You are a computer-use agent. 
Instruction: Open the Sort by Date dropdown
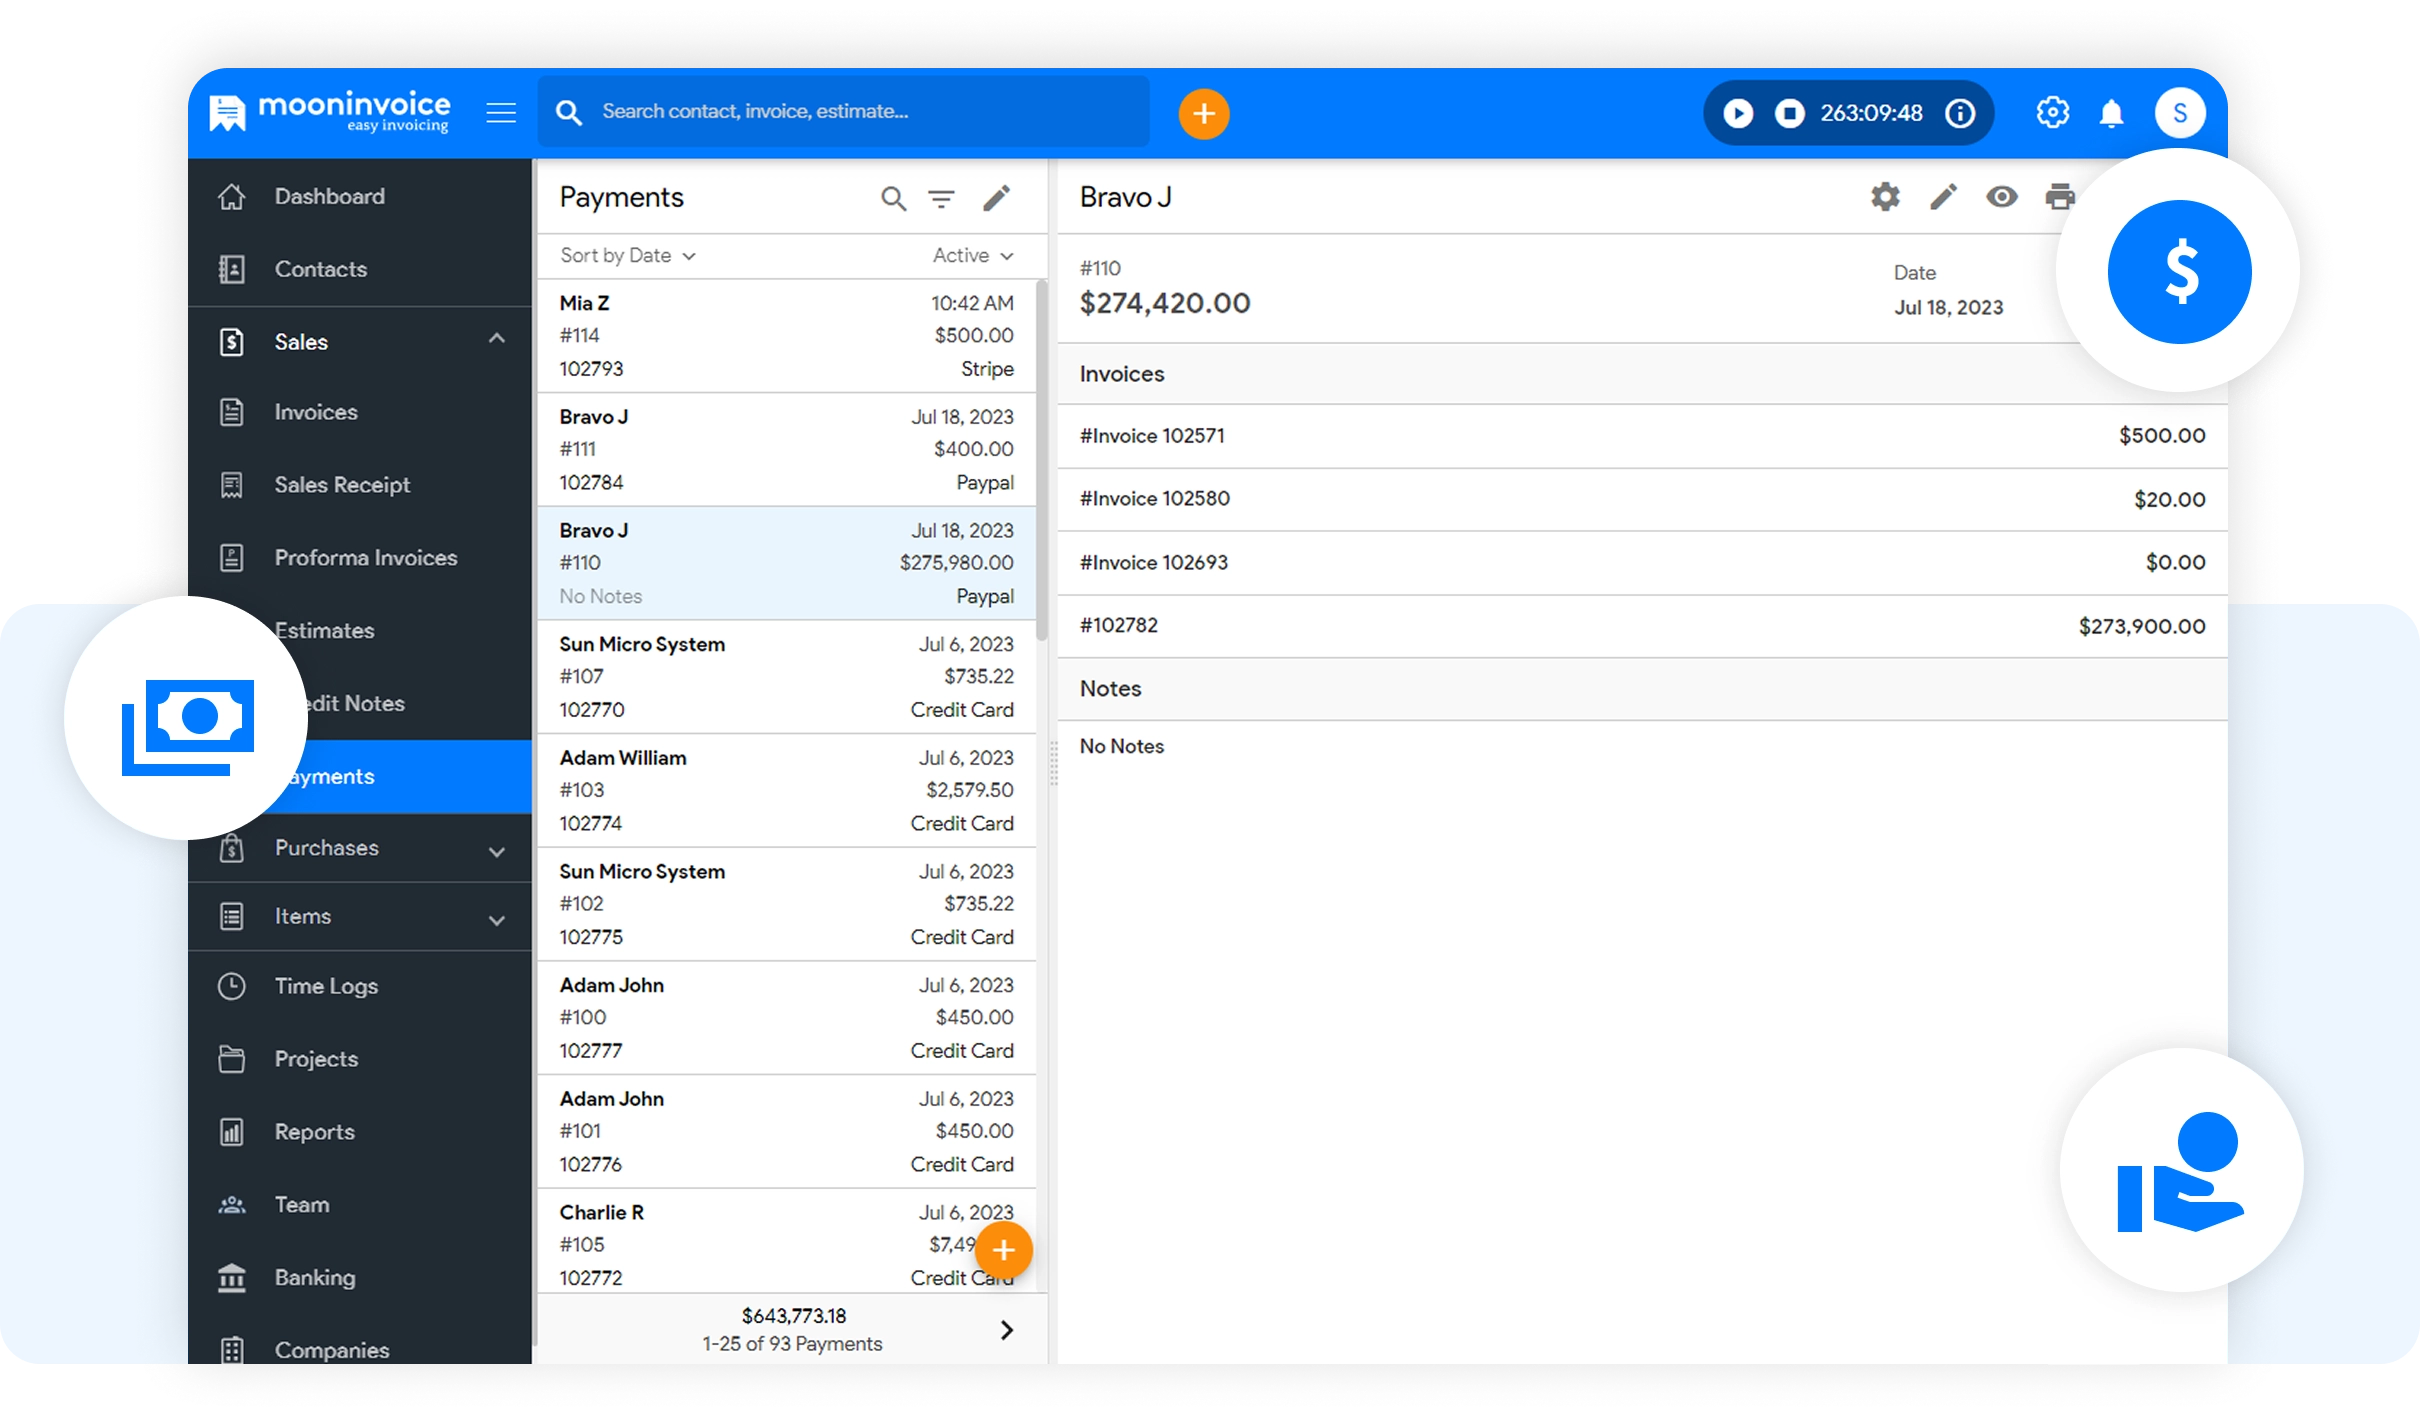tap(627, 256)
